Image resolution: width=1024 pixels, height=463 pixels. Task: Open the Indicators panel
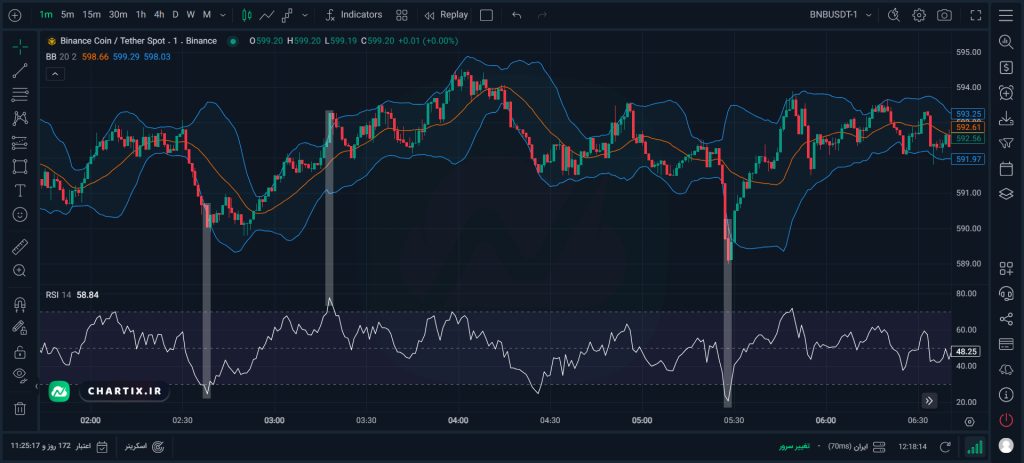[353, 15]
